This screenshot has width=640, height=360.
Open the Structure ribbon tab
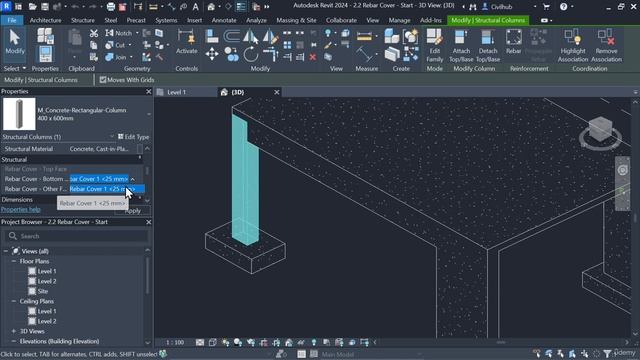click(83, 20)
